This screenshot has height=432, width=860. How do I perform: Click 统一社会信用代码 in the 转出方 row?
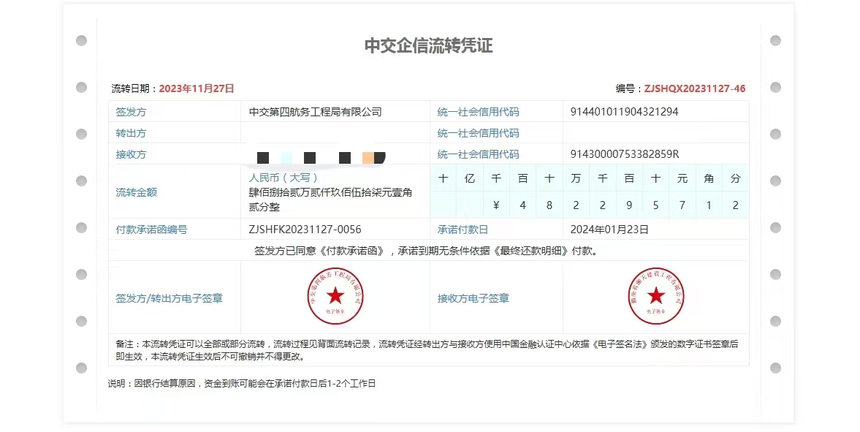click(x=478, y=133)
